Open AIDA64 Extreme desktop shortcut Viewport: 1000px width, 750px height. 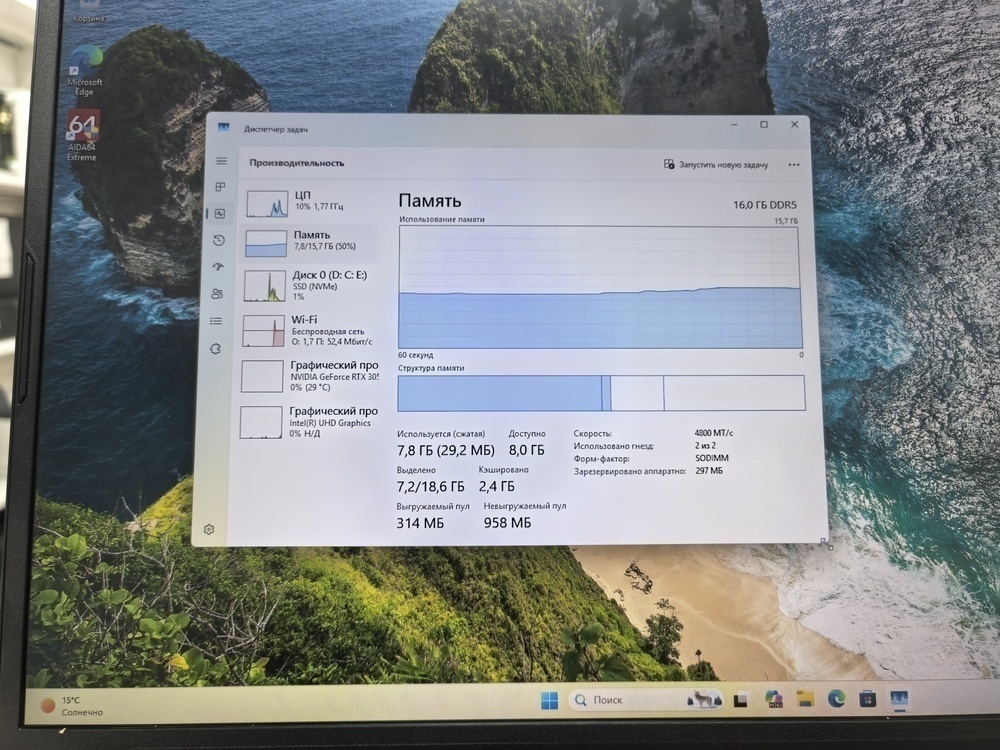[82, 136]
